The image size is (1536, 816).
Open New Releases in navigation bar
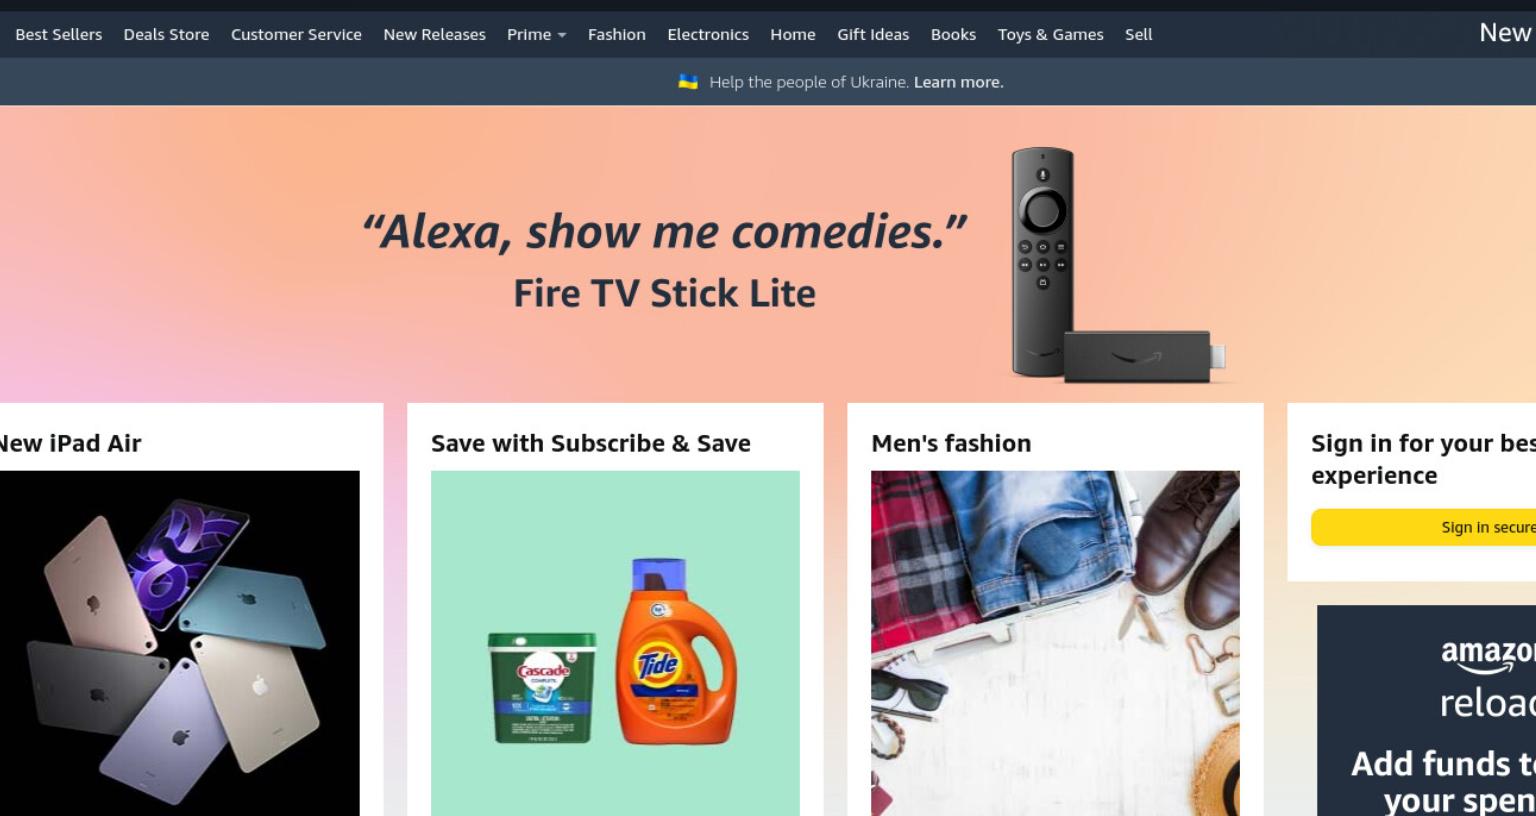(434, 34)
